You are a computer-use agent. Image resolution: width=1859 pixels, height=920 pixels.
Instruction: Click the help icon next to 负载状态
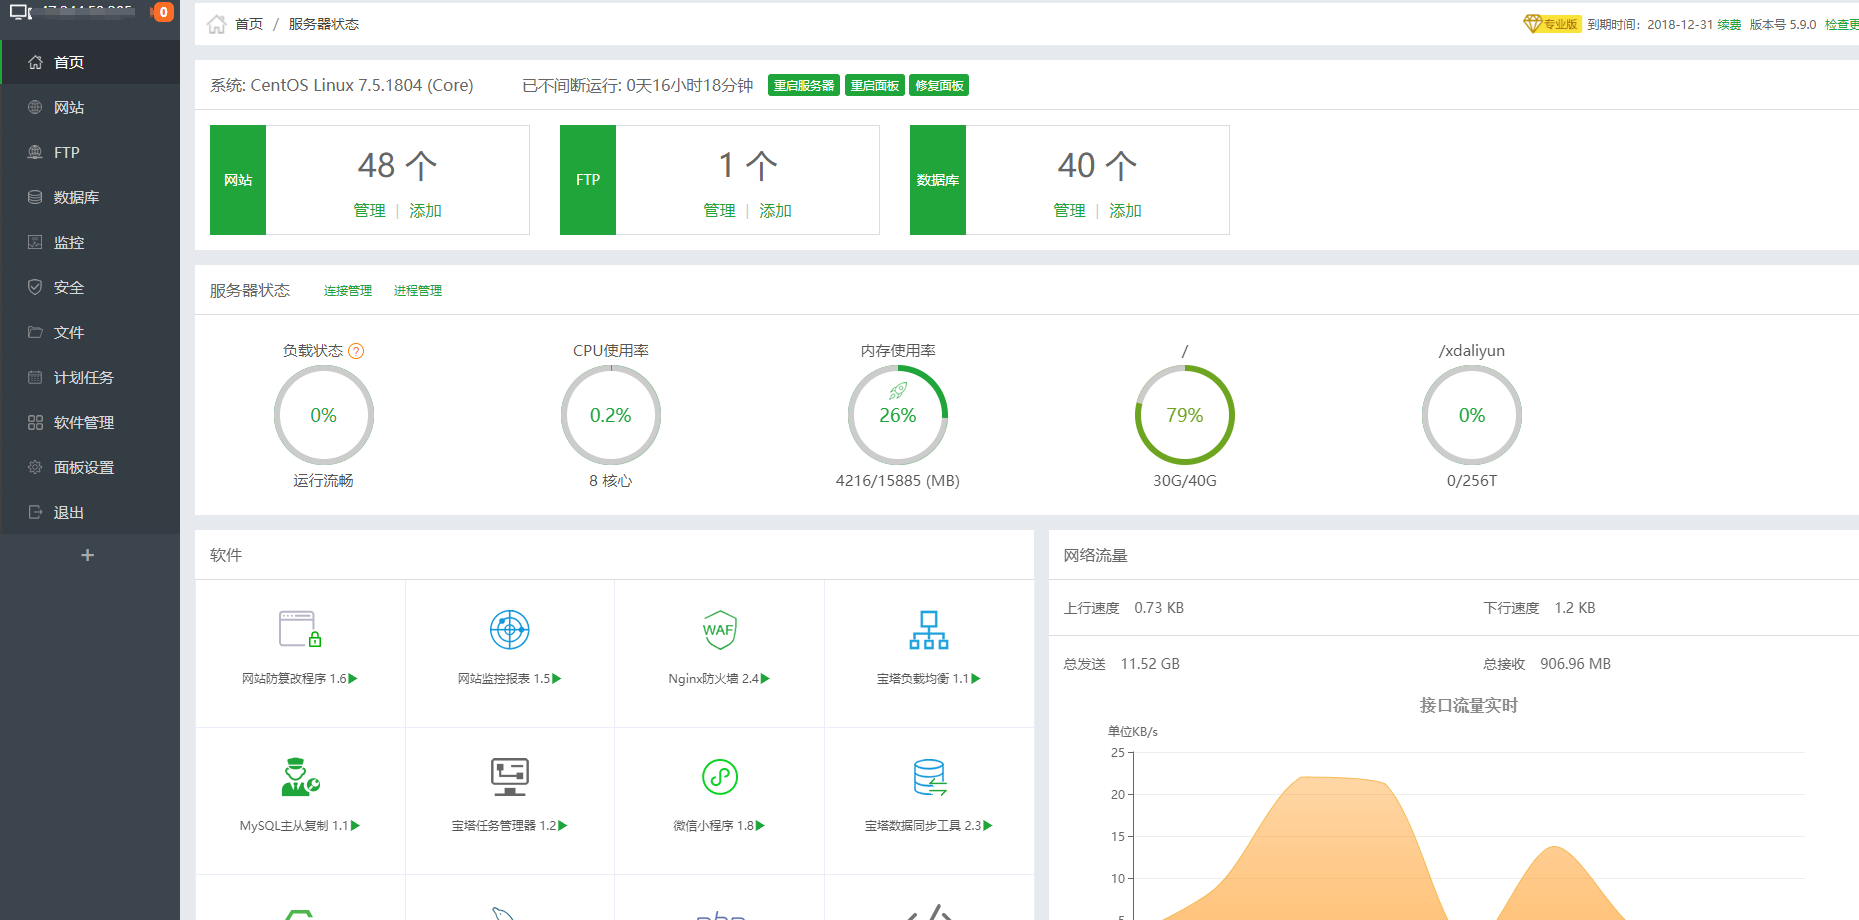356,351
